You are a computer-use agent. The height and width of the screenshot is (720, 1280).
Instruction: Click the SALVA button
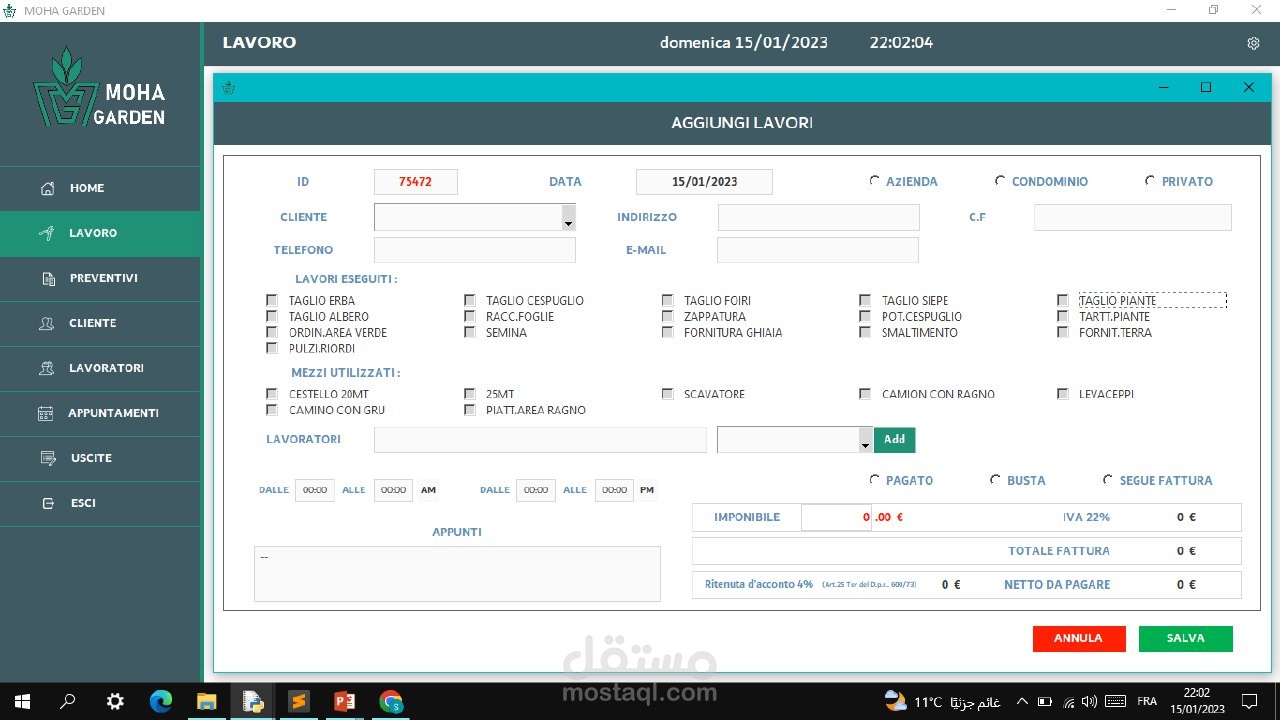1186,639
